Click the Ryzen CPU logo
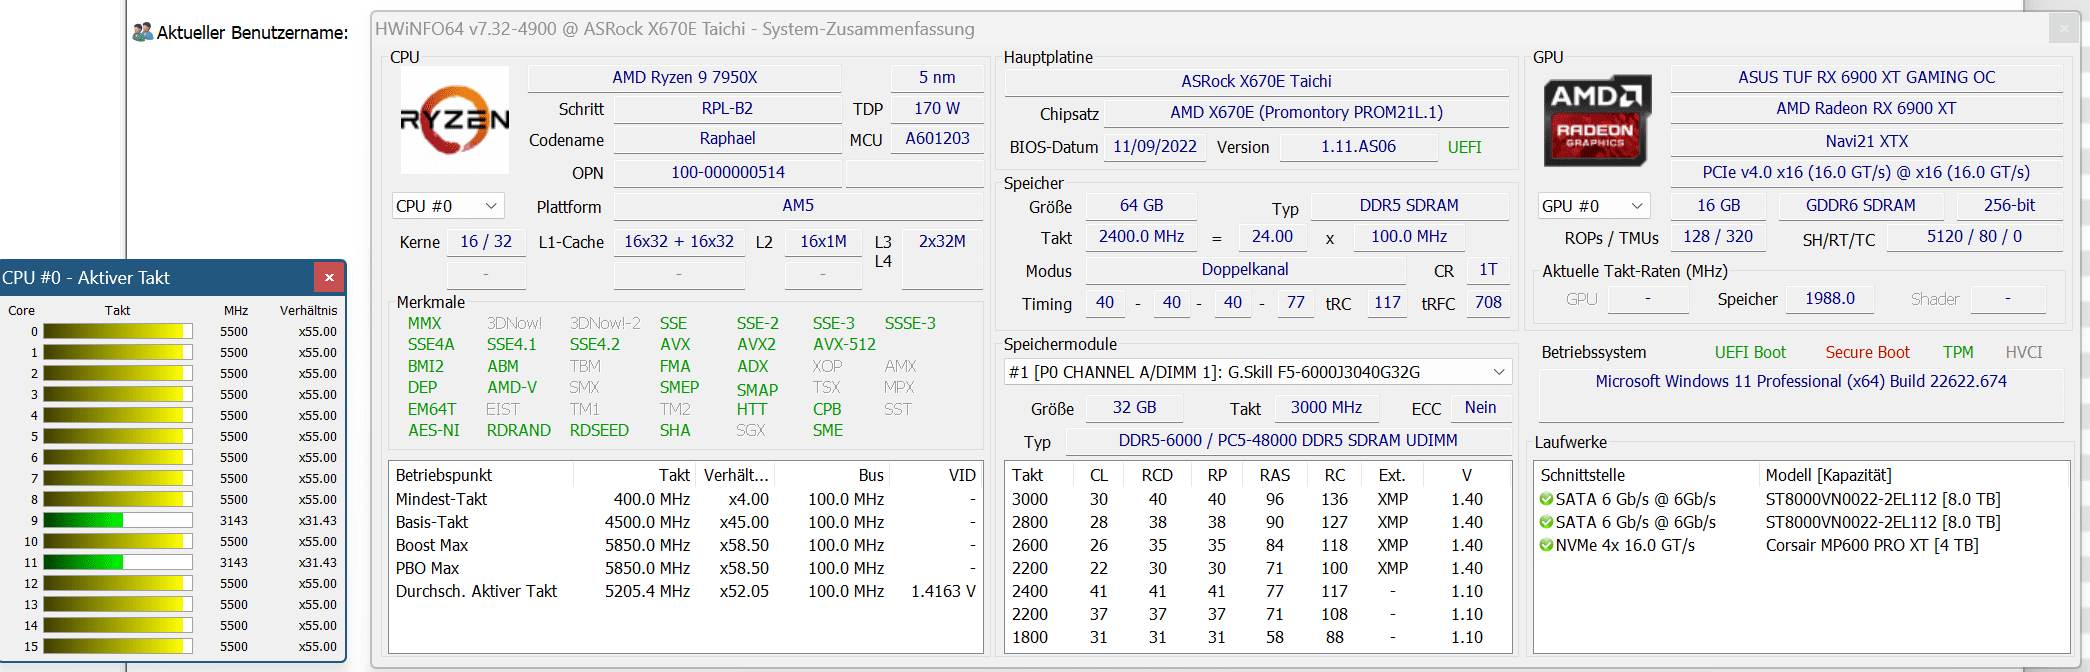This screenshot has height=672, width=2090. click(x=455, y=120)
